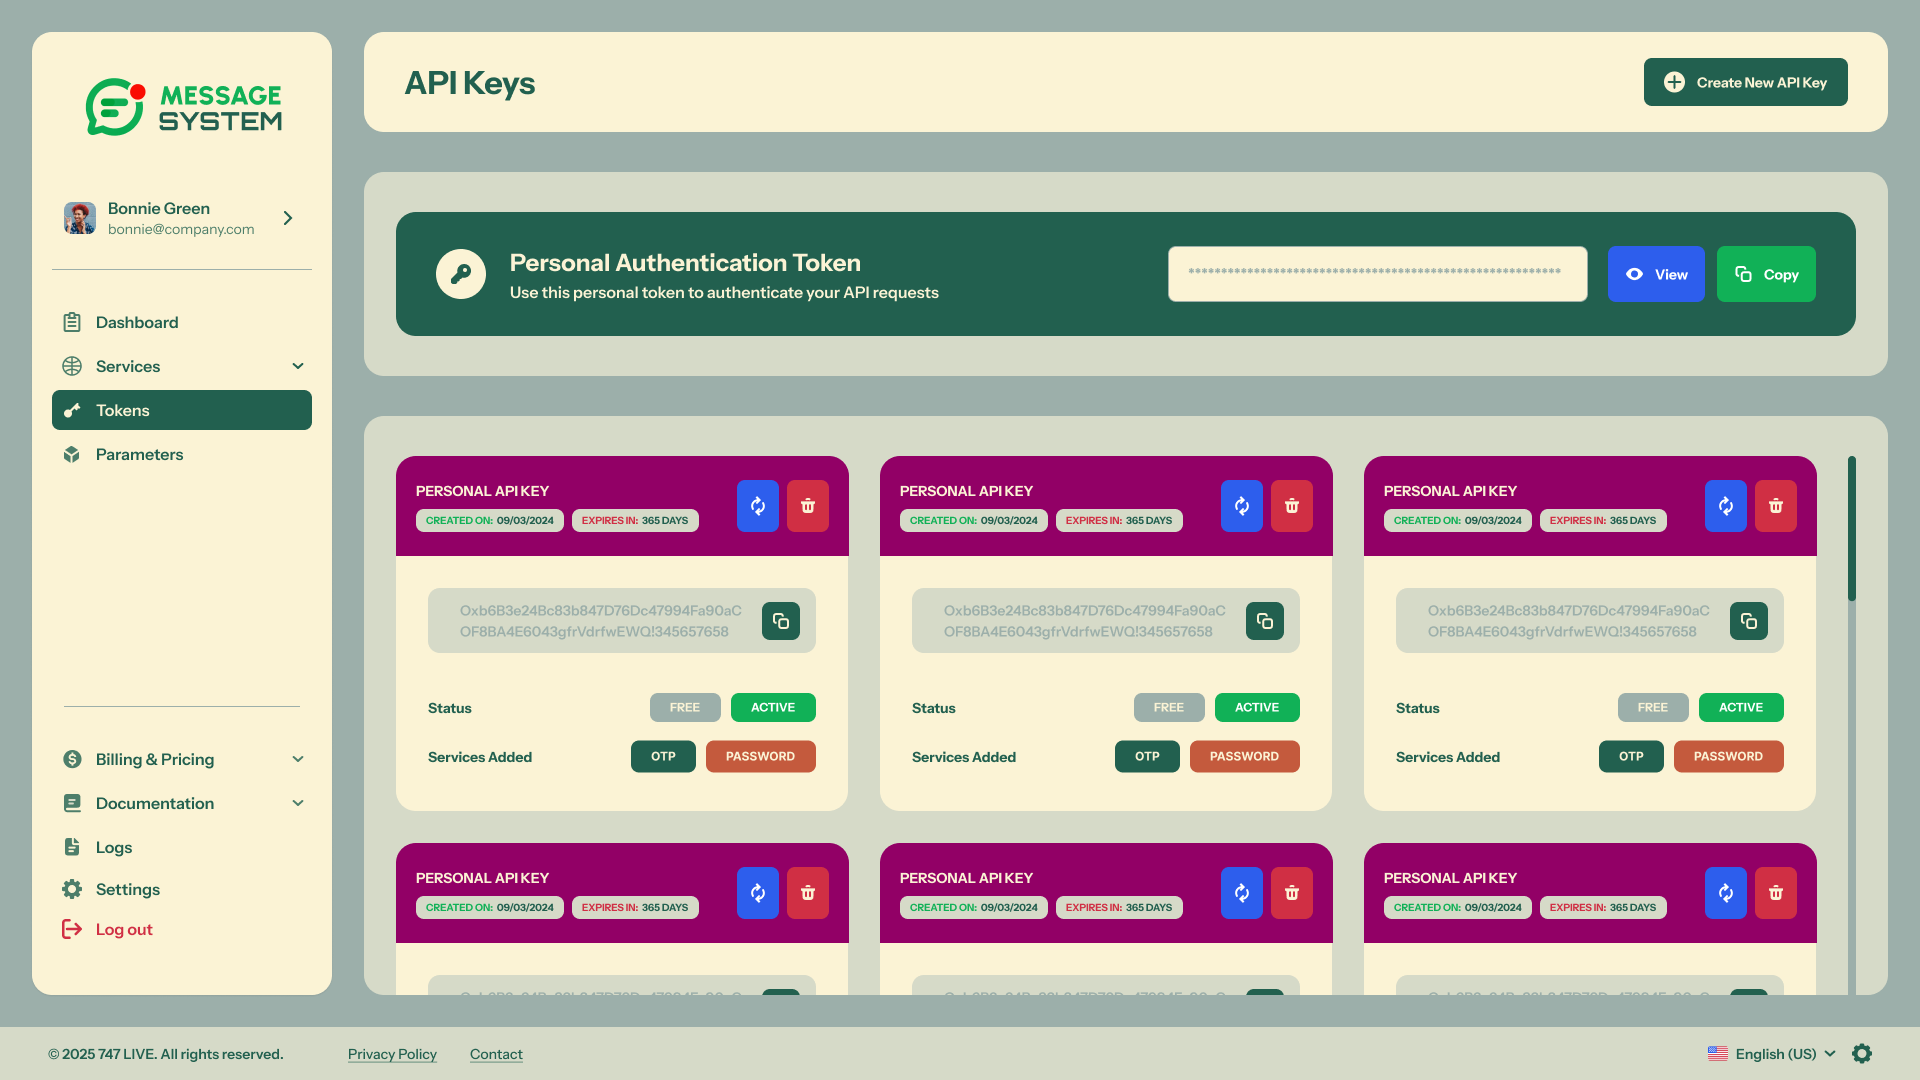Image resolution: width=1920 pixels, height=1080 pixels.
Task: Open the Contact footer link
Action: point(496,1054)
